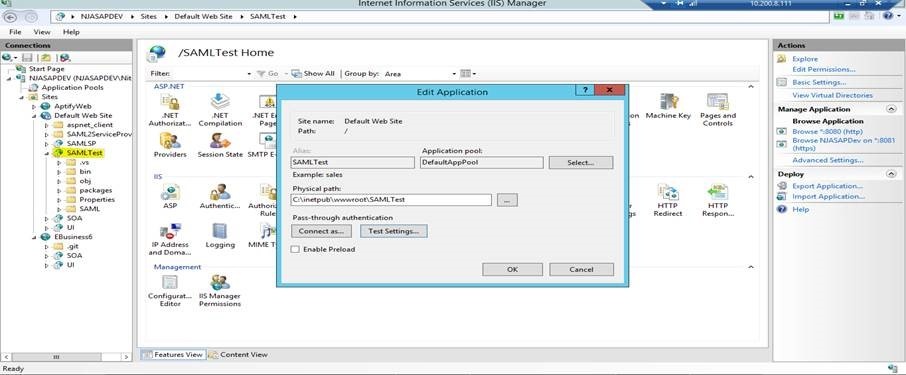Open the ASP feature icon
906x375 pixels.
(170, 196)
